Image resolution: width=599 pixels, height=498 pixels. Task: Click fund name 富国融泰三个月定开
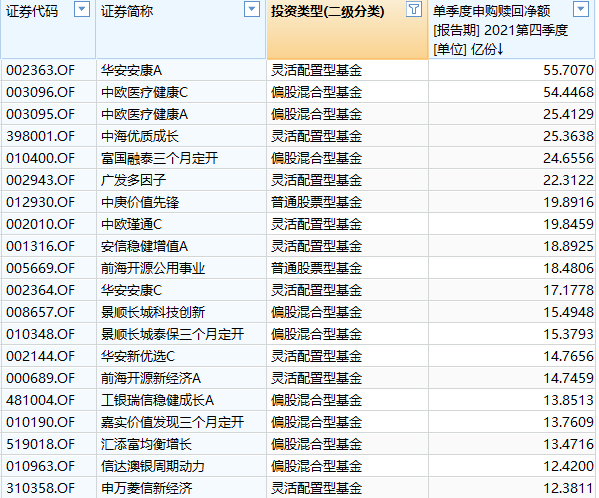pyautogui.click(x=159, y=158)
